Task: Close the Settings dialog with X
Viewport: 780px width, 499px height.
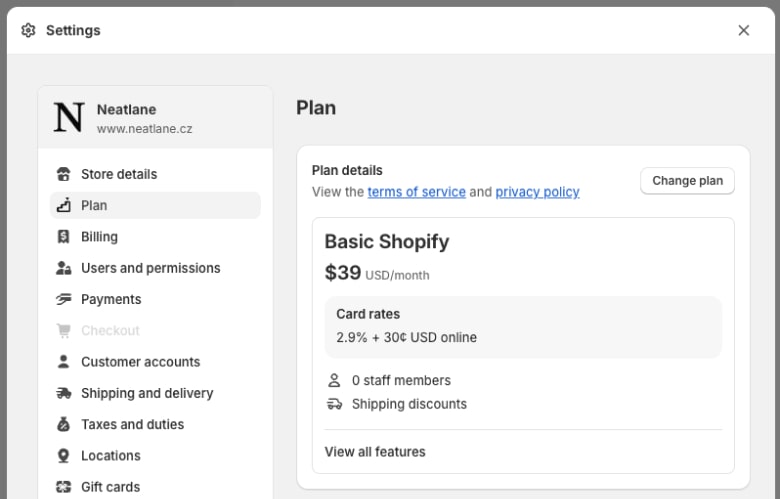Action: click(x=743, y=30)
